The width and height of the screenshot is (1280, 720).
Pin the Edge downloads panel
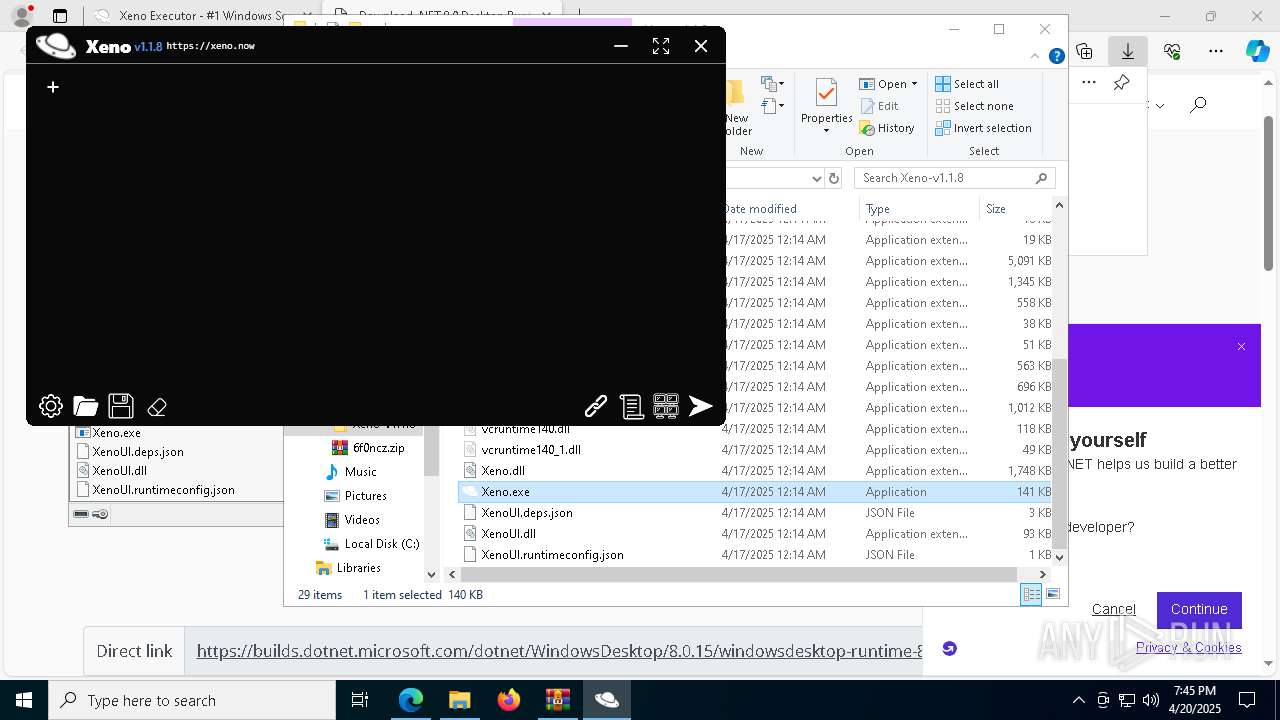[x=1121, y=82]
